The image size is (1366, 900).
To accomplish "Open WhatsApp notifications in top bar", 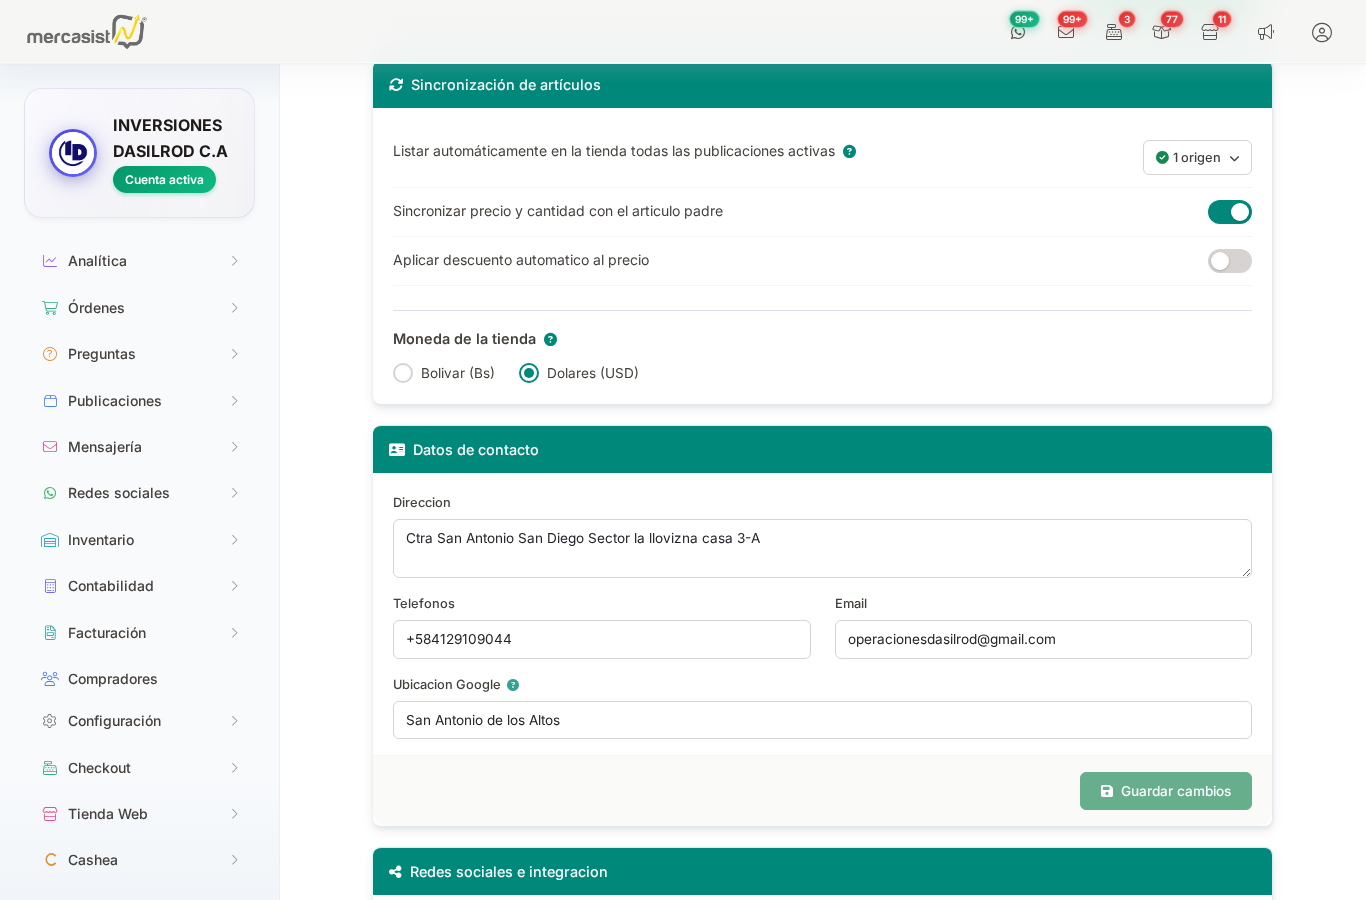I will [1018, 32].
